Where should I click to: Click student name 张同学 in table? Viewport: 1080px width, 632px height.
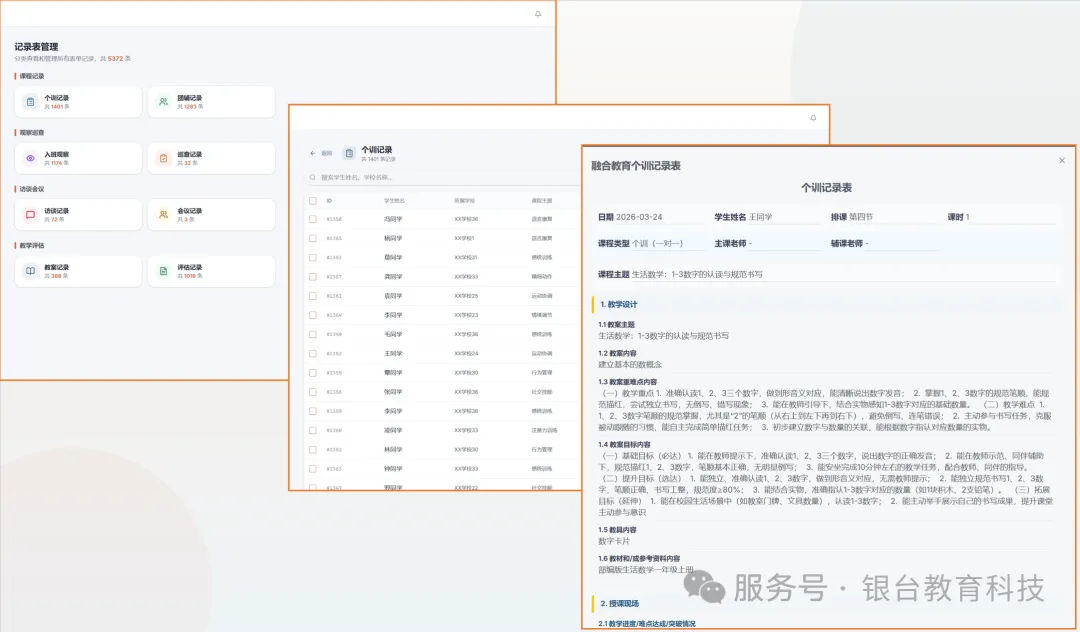393,392
